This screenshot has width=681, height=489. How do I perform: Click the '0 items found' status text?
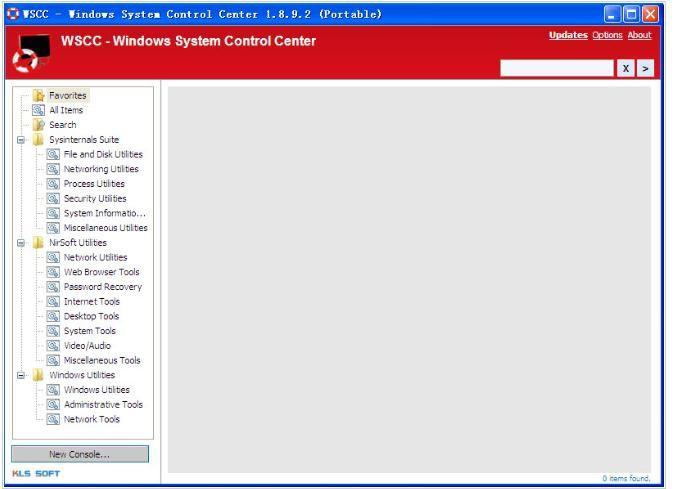coord(626,479)
